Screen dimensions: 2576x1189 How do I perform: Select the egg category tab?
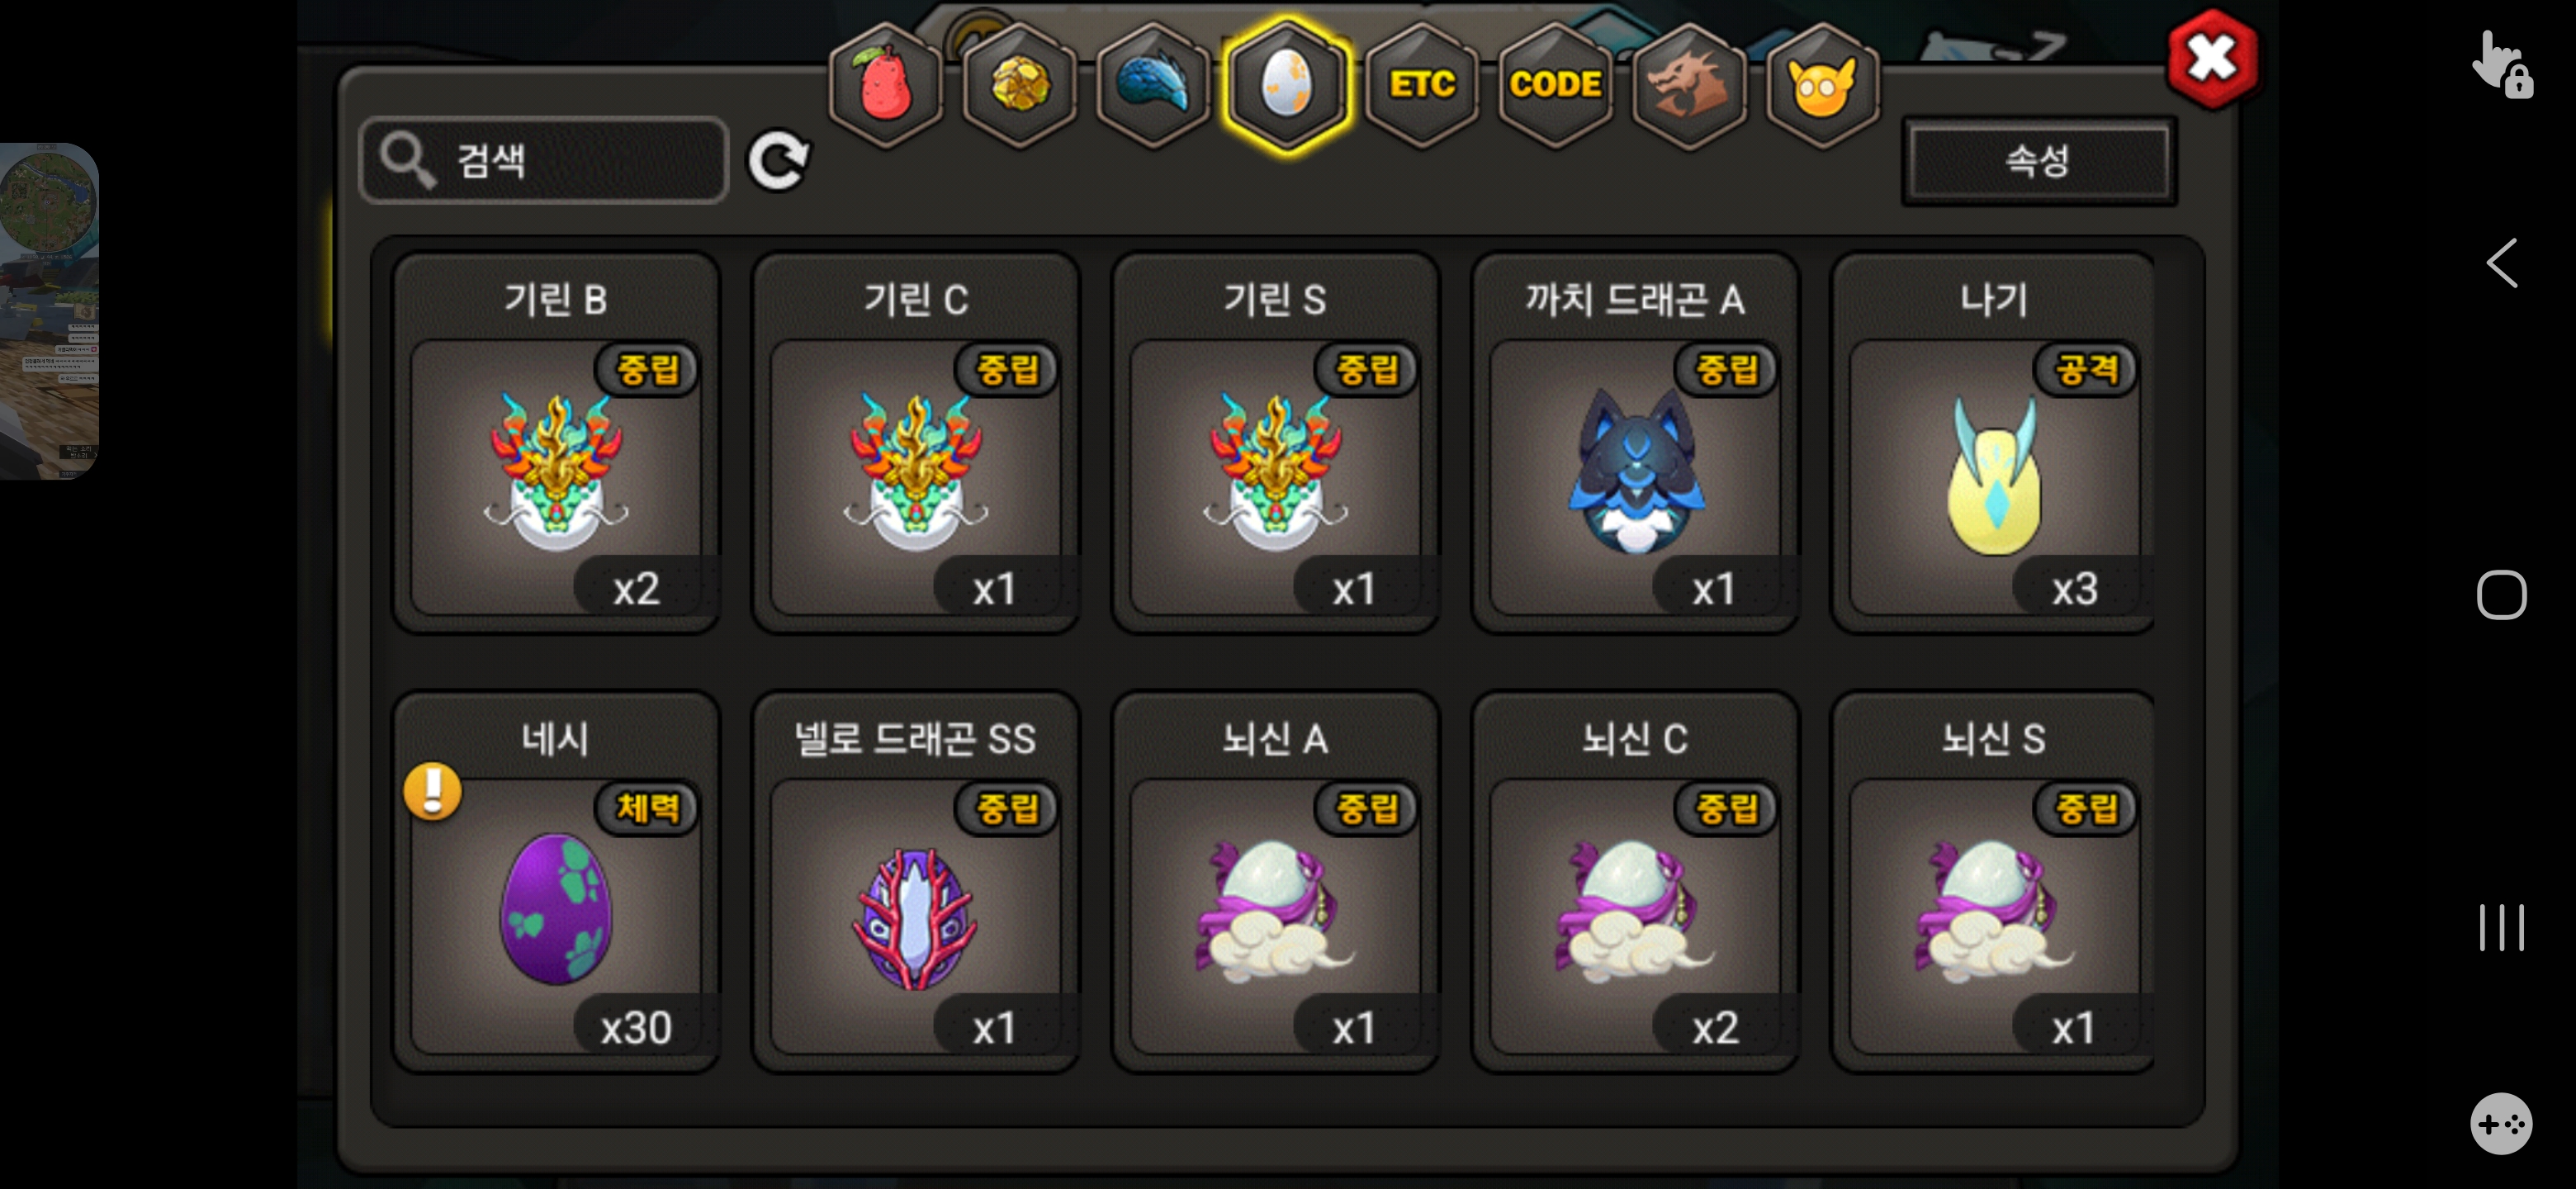point(1287,85)
